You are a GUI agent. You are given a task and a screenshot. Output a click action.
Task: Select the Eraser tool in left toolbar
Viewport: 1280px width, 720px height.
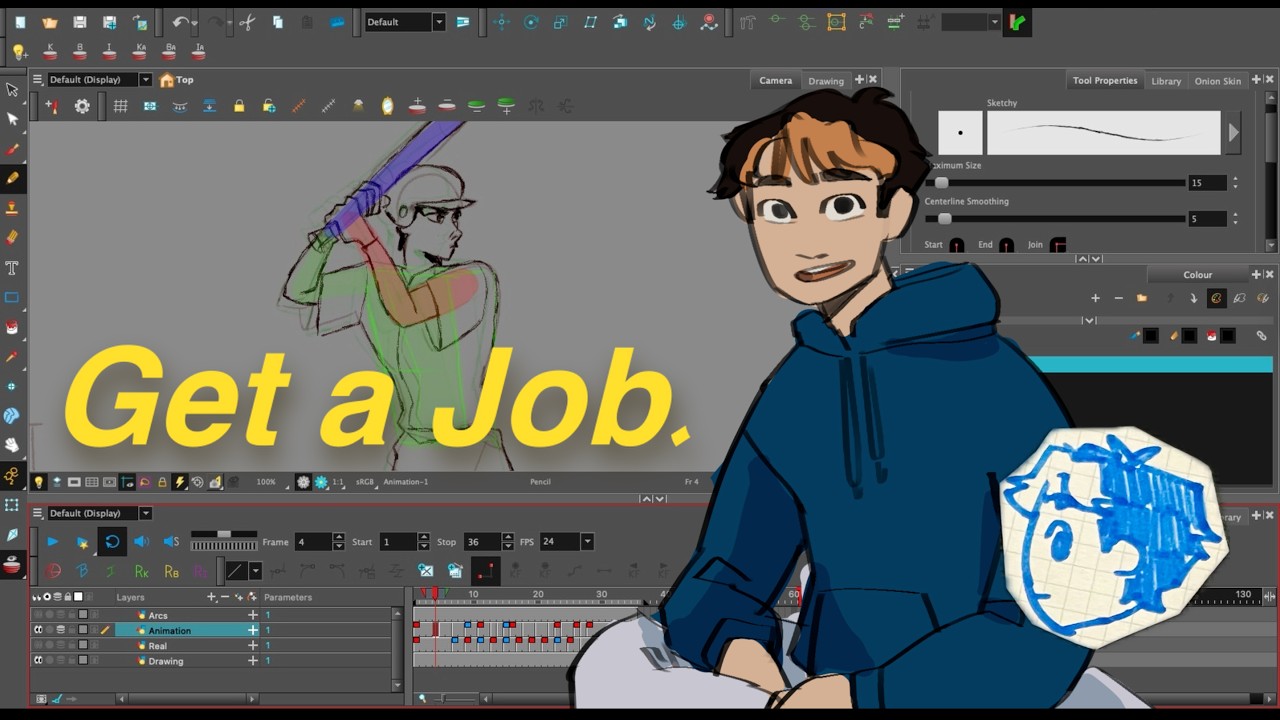click(12, 238)
